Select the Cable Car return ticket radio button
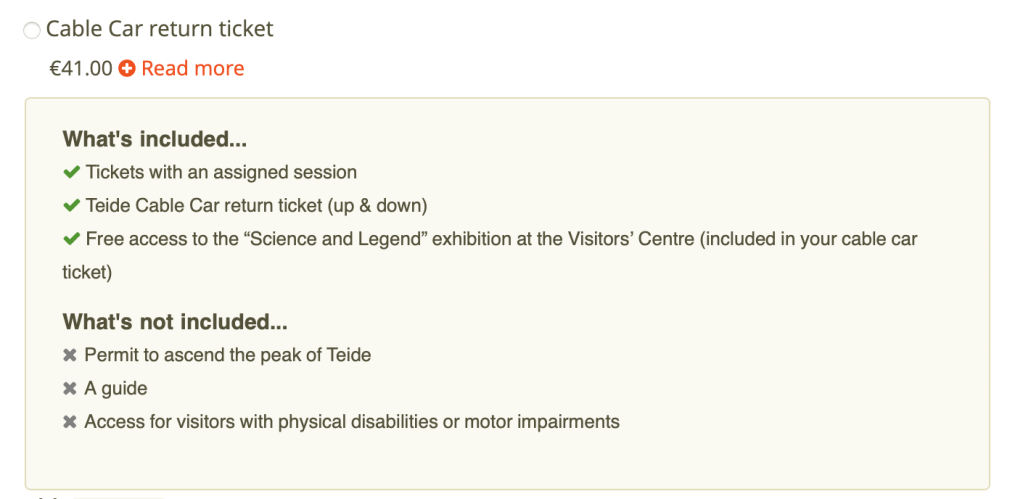The height and width of the screenshot is (499, 1023). pyautogui.click(x=32, y=31)
